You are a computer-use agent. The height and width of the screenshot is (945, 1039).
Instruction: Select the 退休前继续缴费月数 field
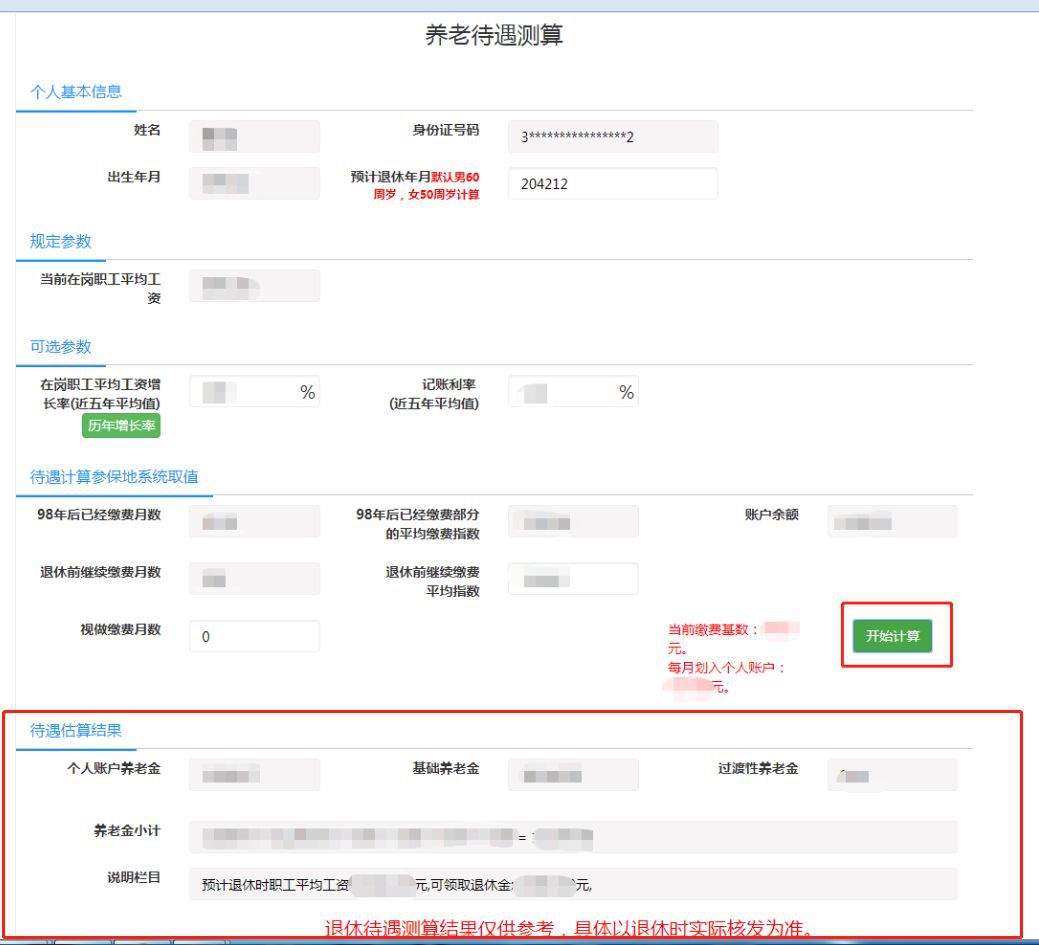pyautogui.click(x=253, y=578)
